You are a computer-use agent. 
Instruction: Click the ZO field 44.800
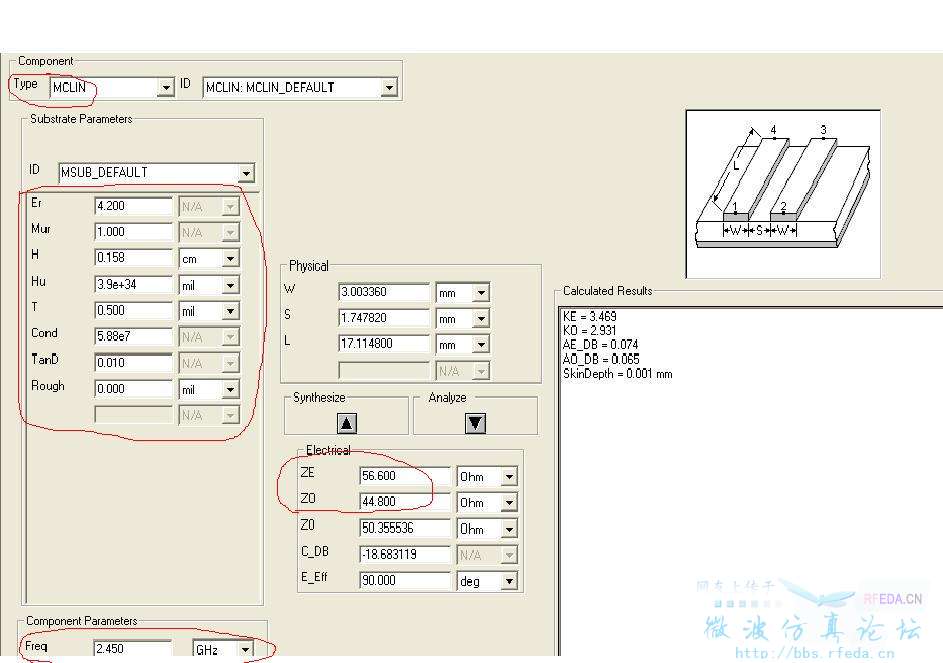(405, 502)
